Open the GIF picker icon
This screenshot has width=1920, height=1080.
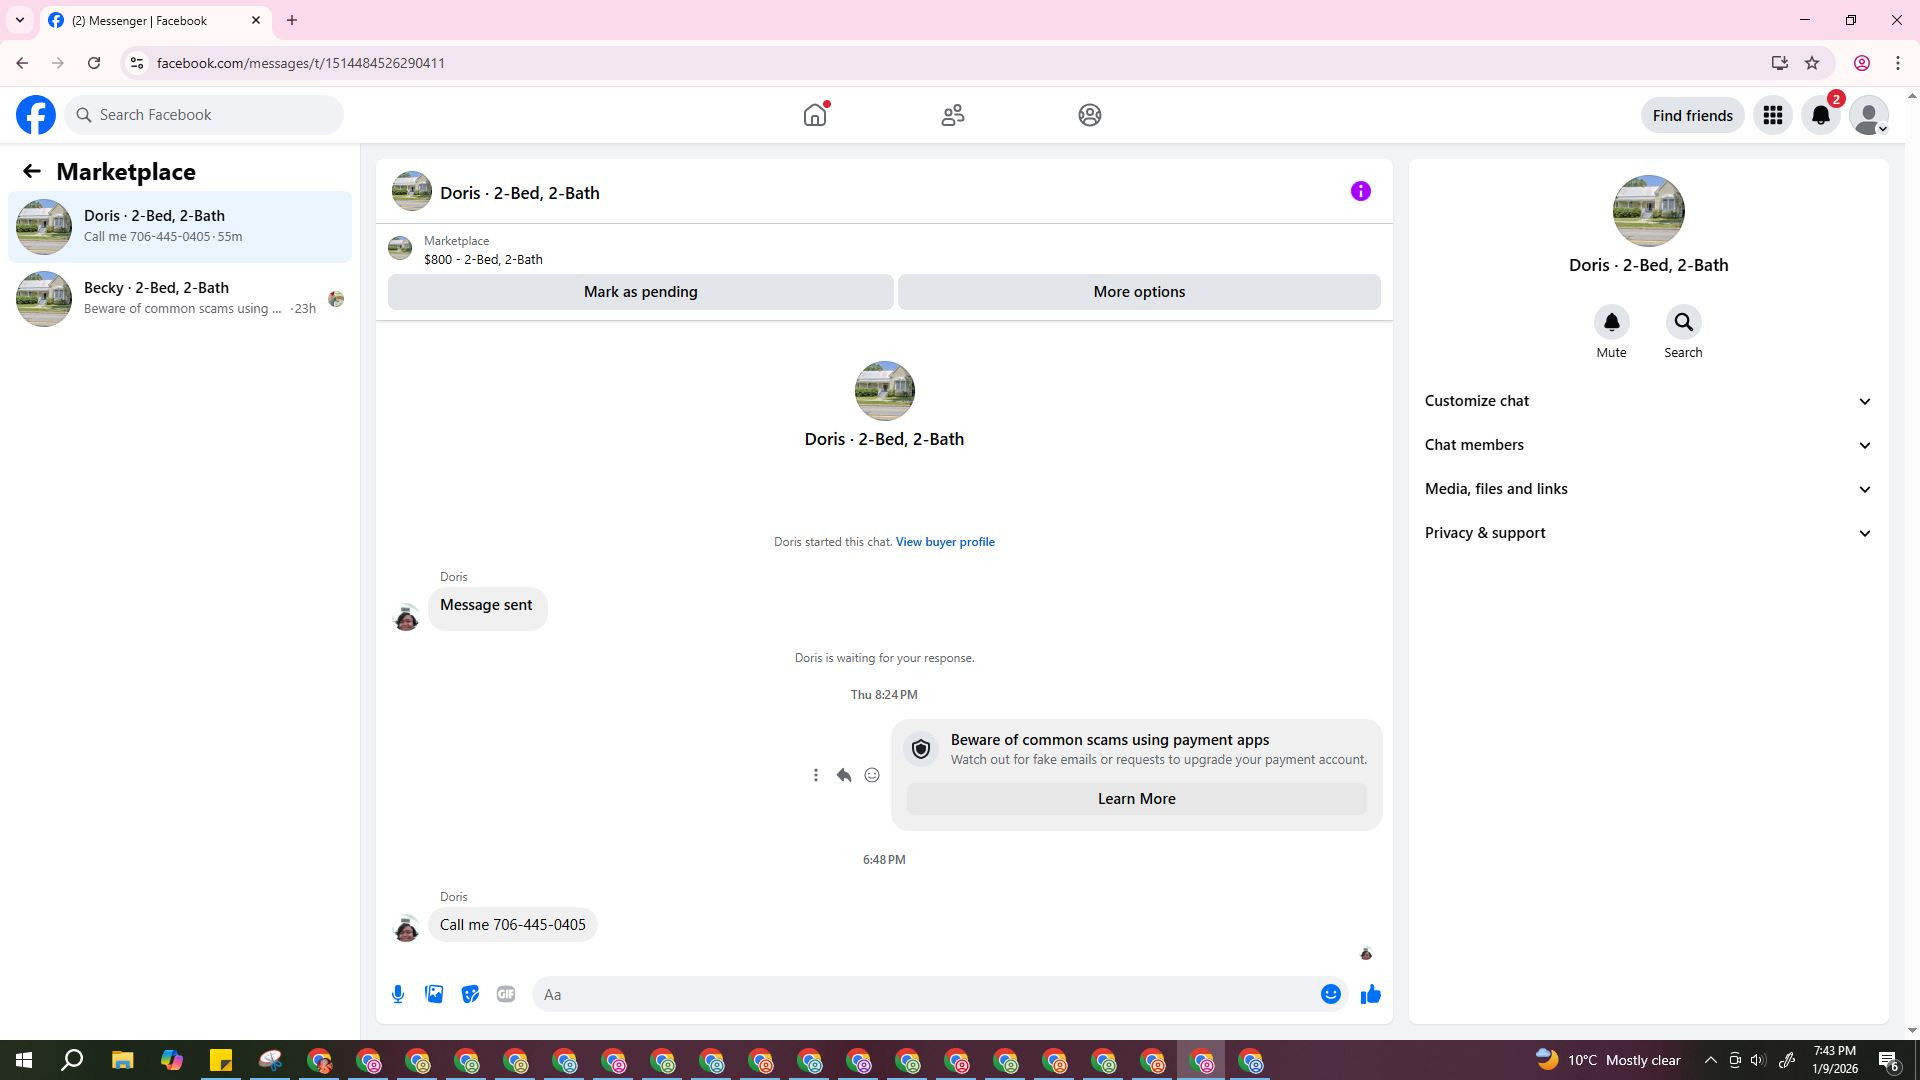(506, 994)
